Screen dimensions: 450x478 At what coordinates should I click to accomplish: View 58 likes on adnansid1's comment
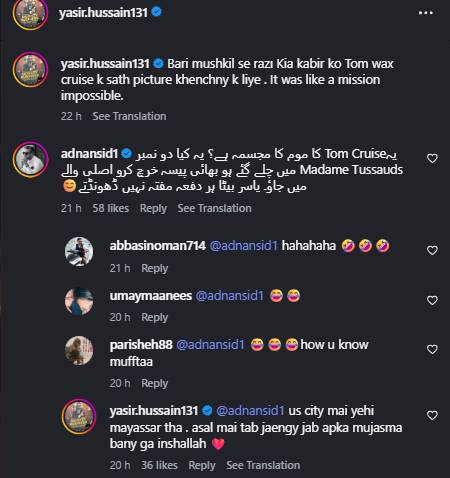tap(111, 208)
